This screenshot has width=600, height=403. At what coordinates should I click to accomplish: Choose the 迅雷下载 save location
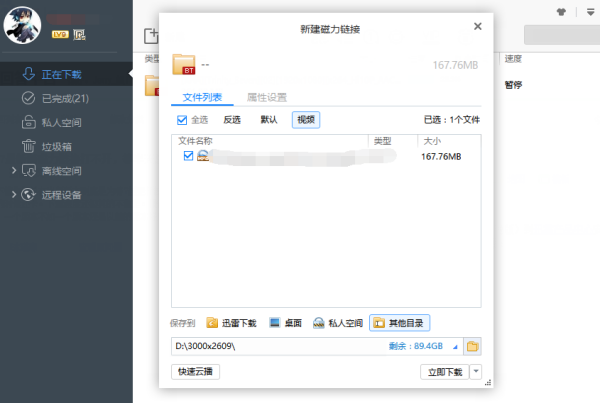pyautogui.click(x=231, y=323)
